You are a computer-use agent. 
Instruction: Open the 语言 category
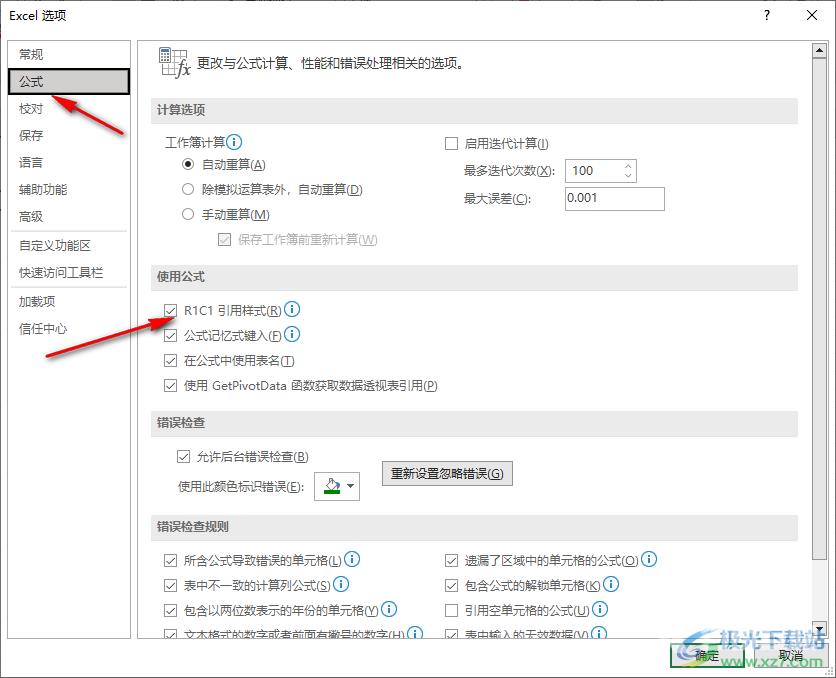click(69, 163)
